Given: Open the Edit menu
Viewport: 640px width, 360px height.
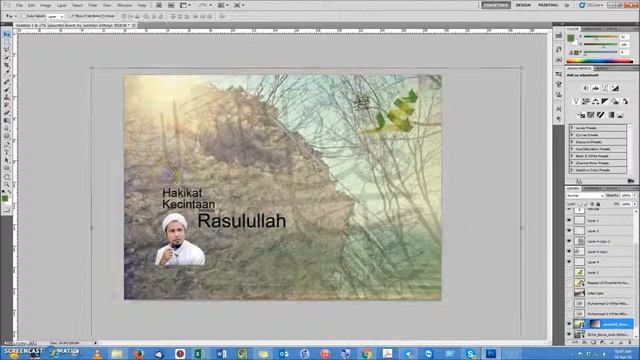Looking at the screenshot, I should tap(31, 5).
